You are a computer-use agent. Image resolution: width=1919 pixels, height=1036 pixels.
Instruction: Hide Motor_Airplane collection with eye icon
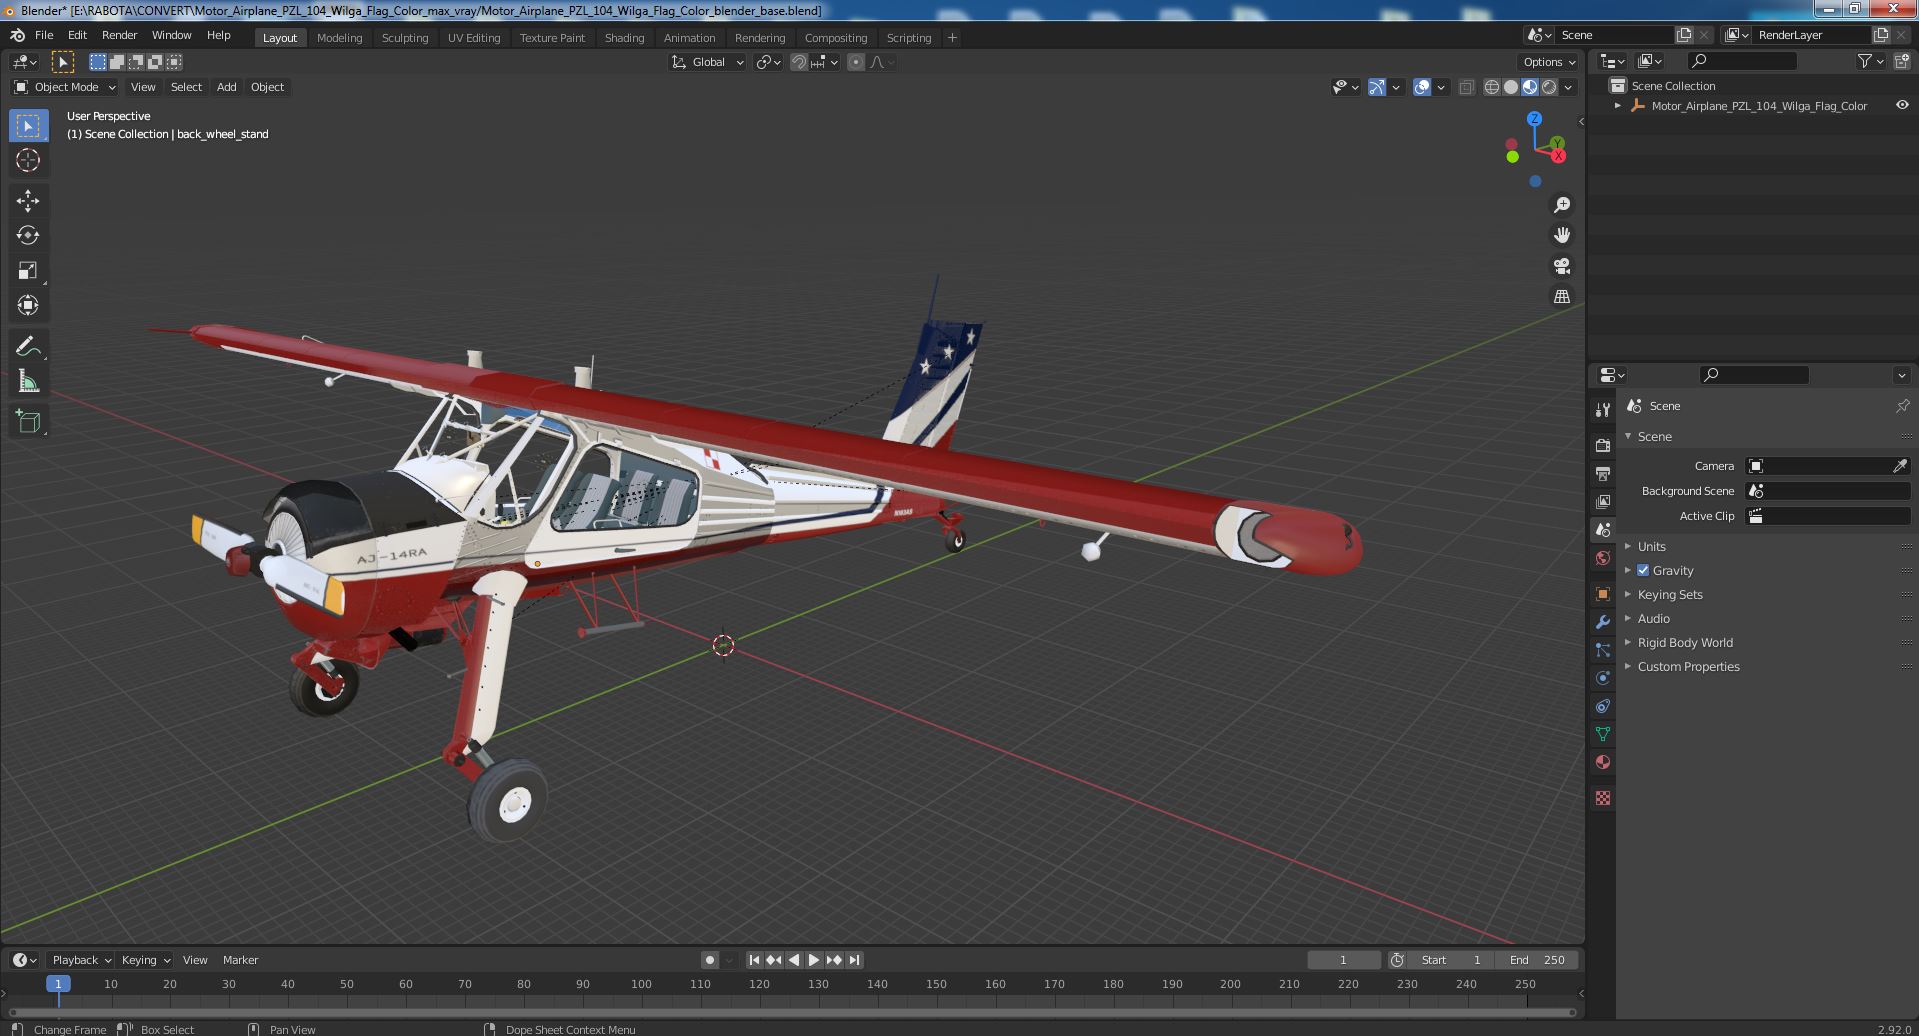pyautogui.click(x=1902, y=105)
